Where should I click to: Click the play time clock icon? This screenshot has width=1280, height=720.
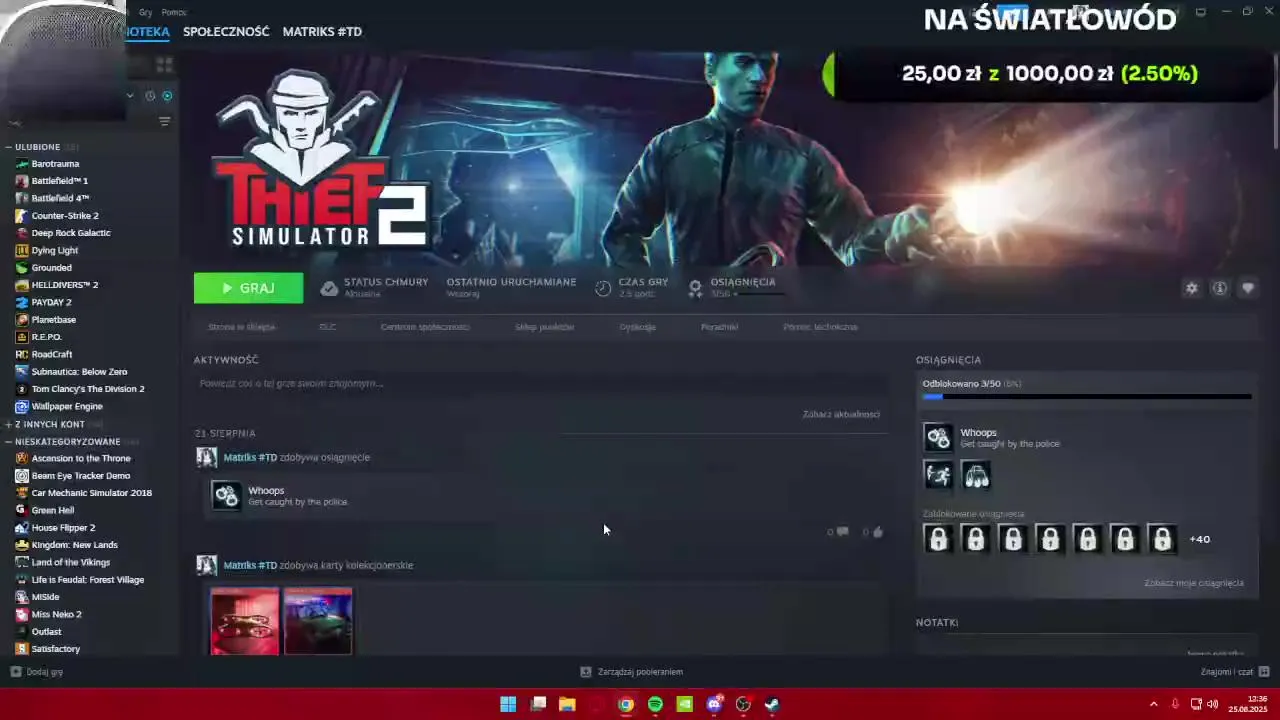(x=603, y=288)
